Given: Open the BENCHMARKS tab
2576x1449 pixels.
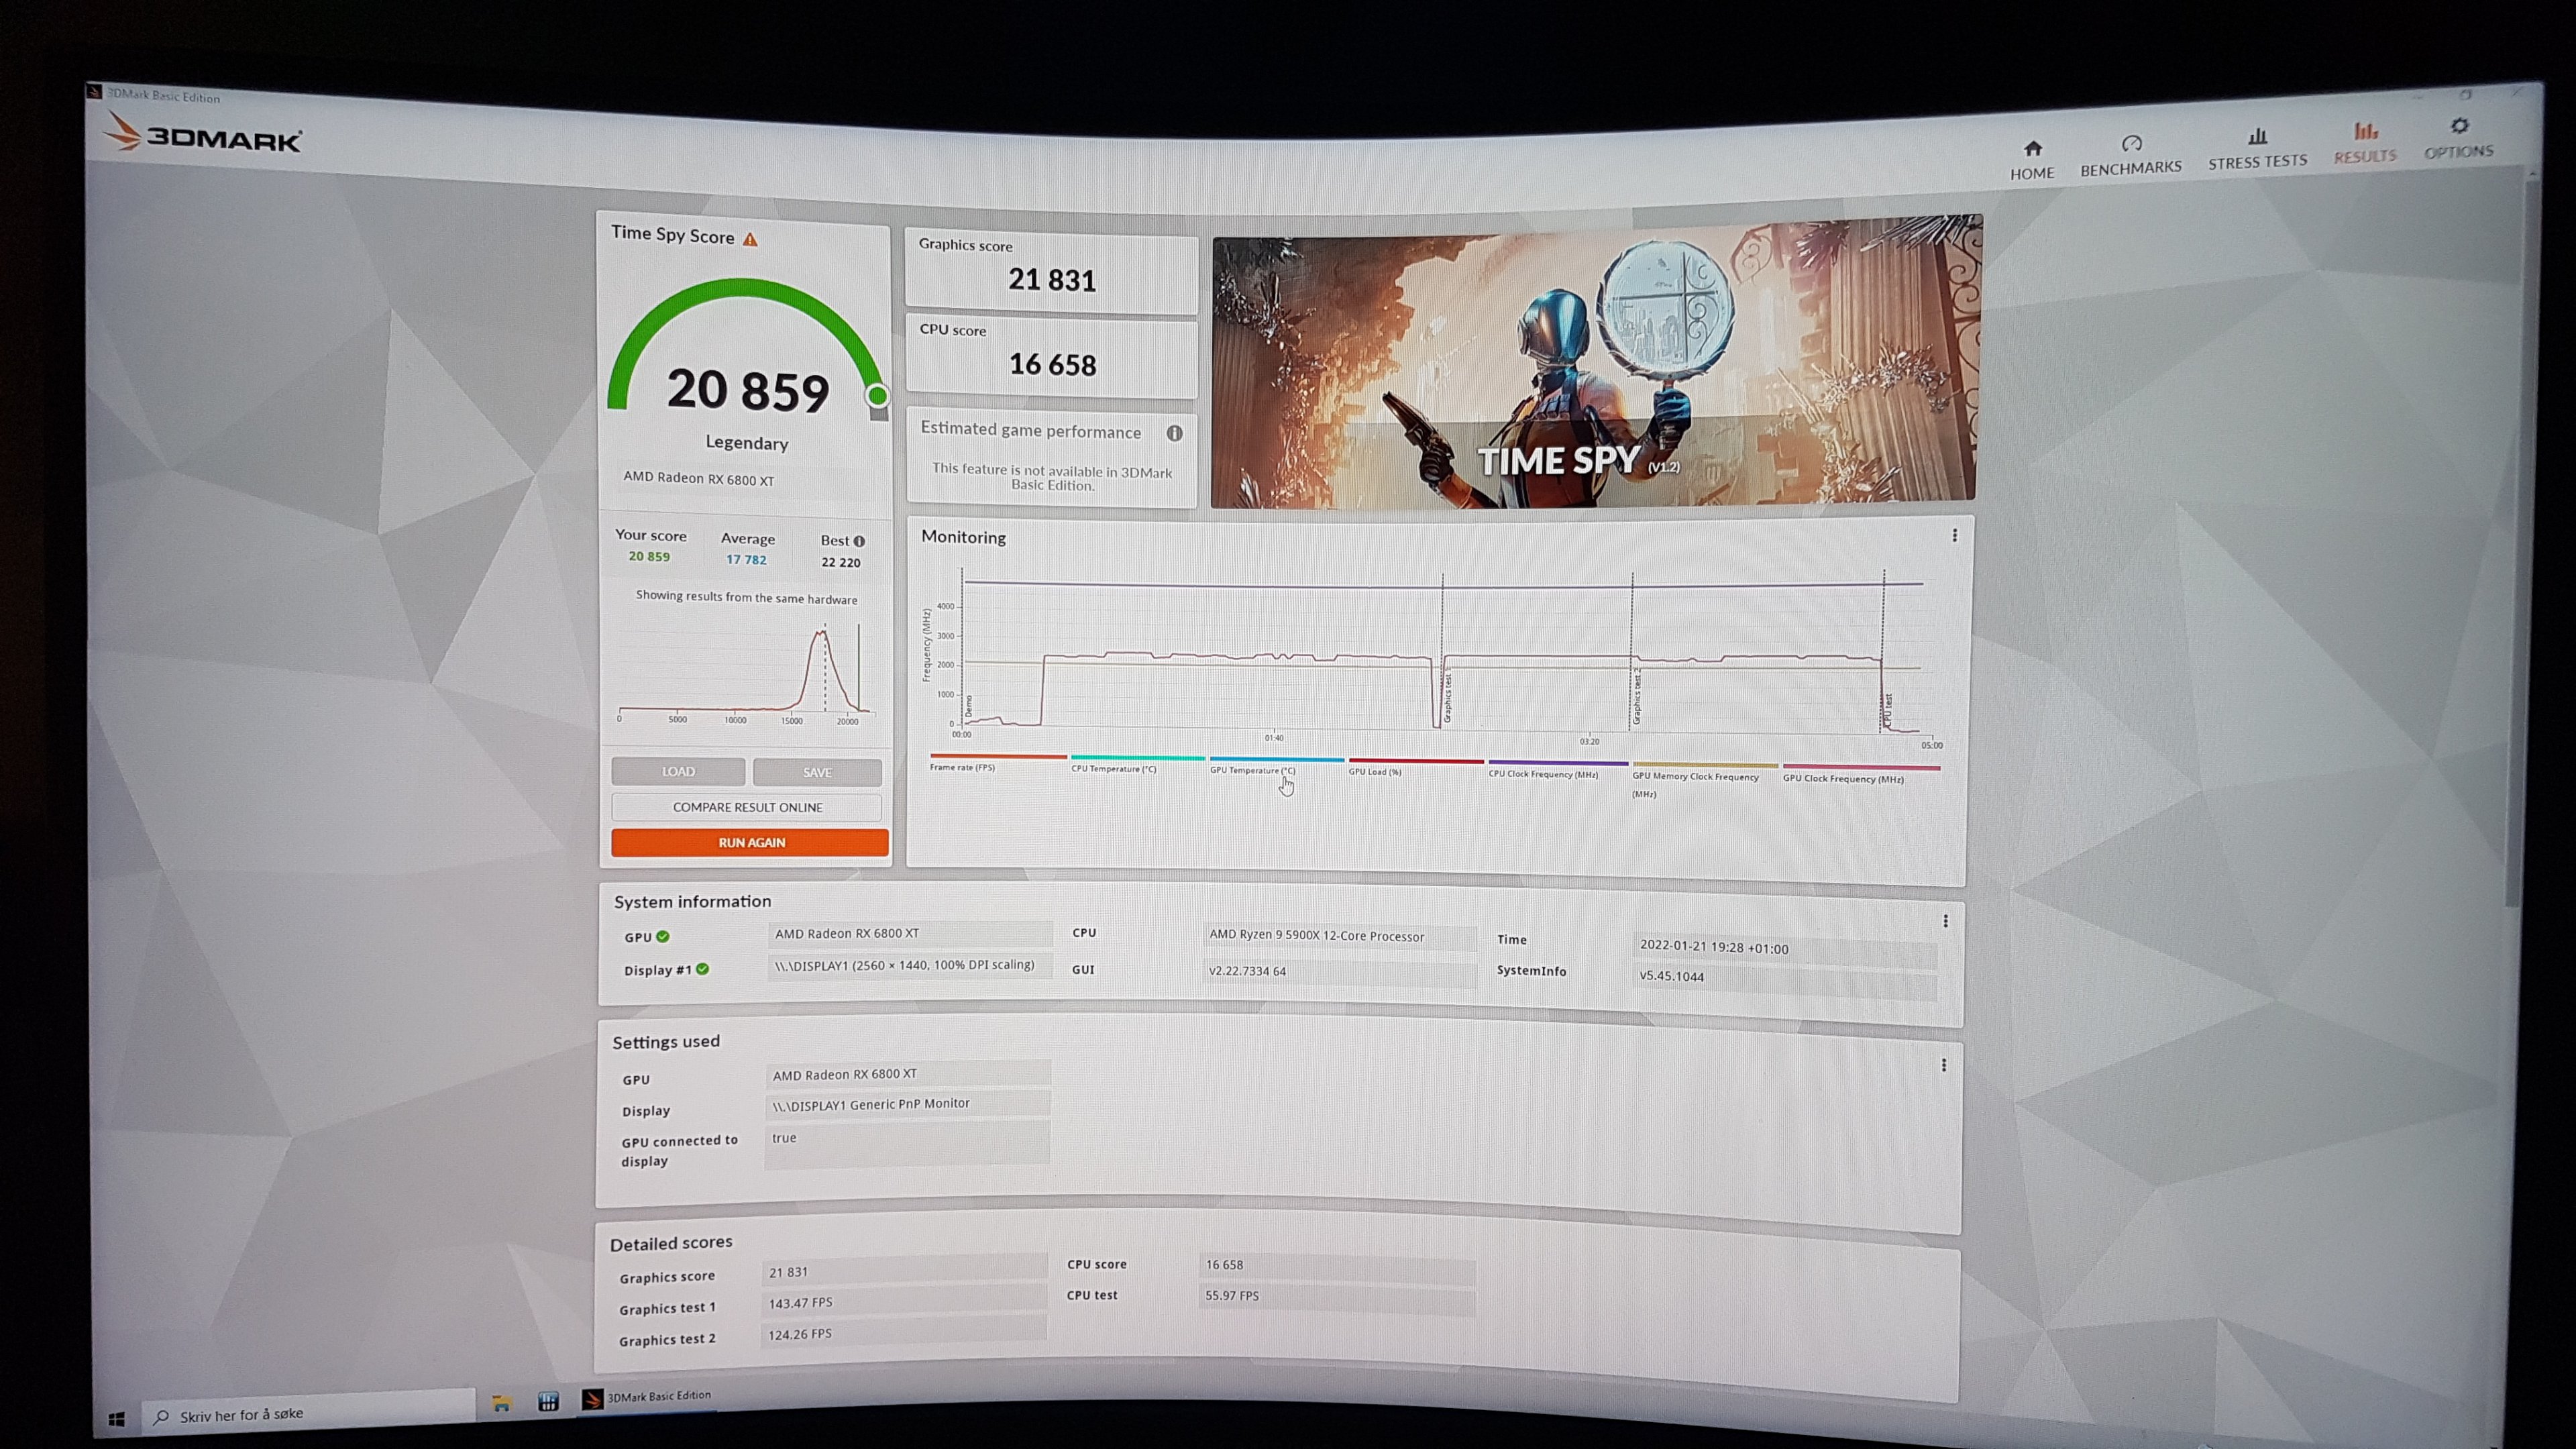Looking at the screenshot, I should point(2131,155).
